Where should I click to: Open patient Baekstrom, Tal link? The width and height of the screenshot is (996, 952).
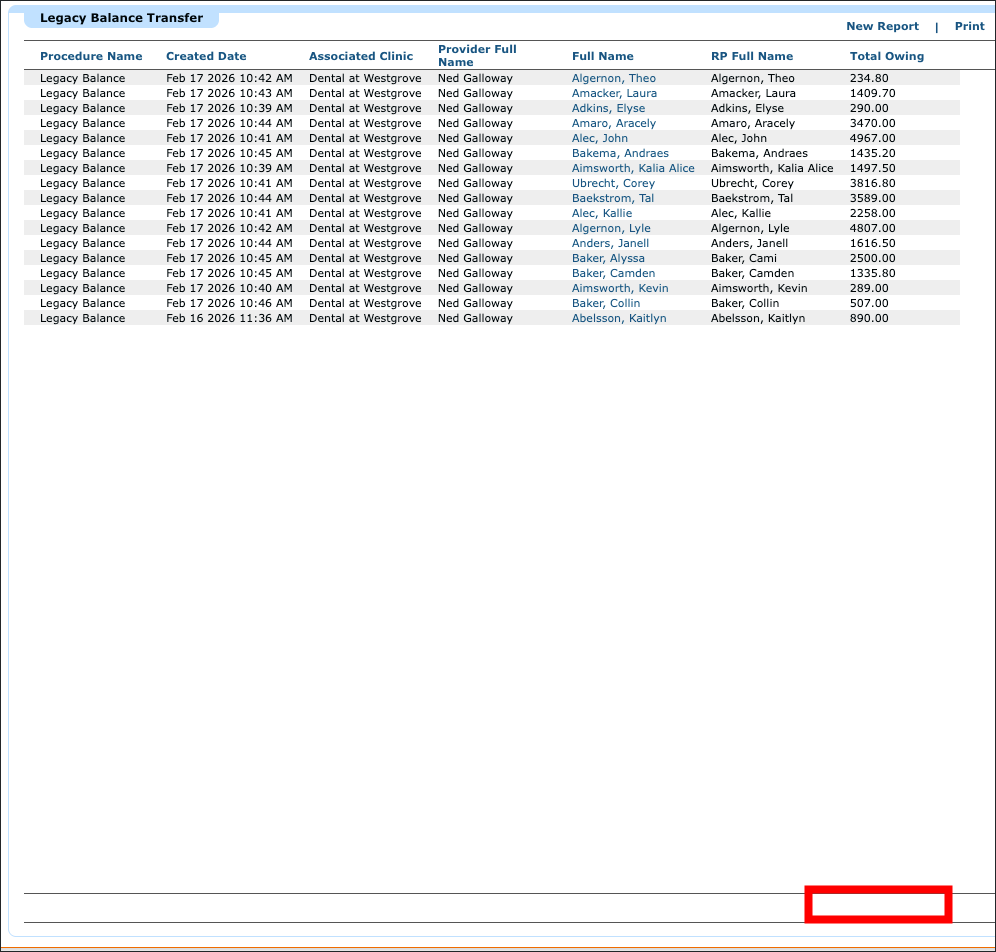612,198
